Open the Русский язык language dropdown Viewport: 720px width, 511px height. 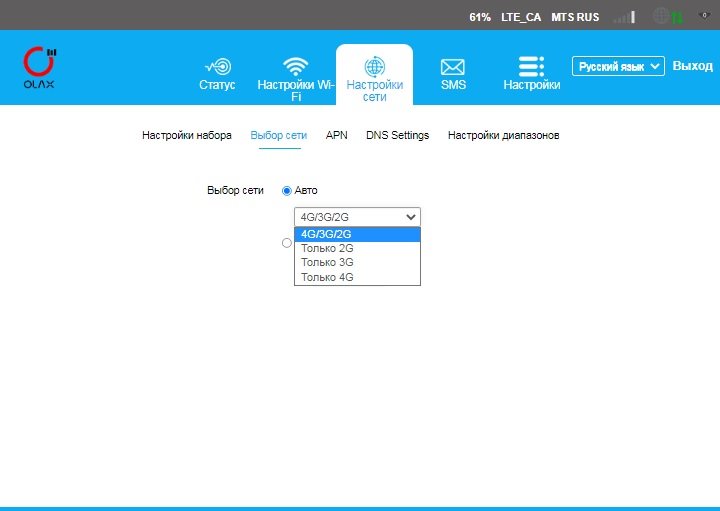coord(618,66)
